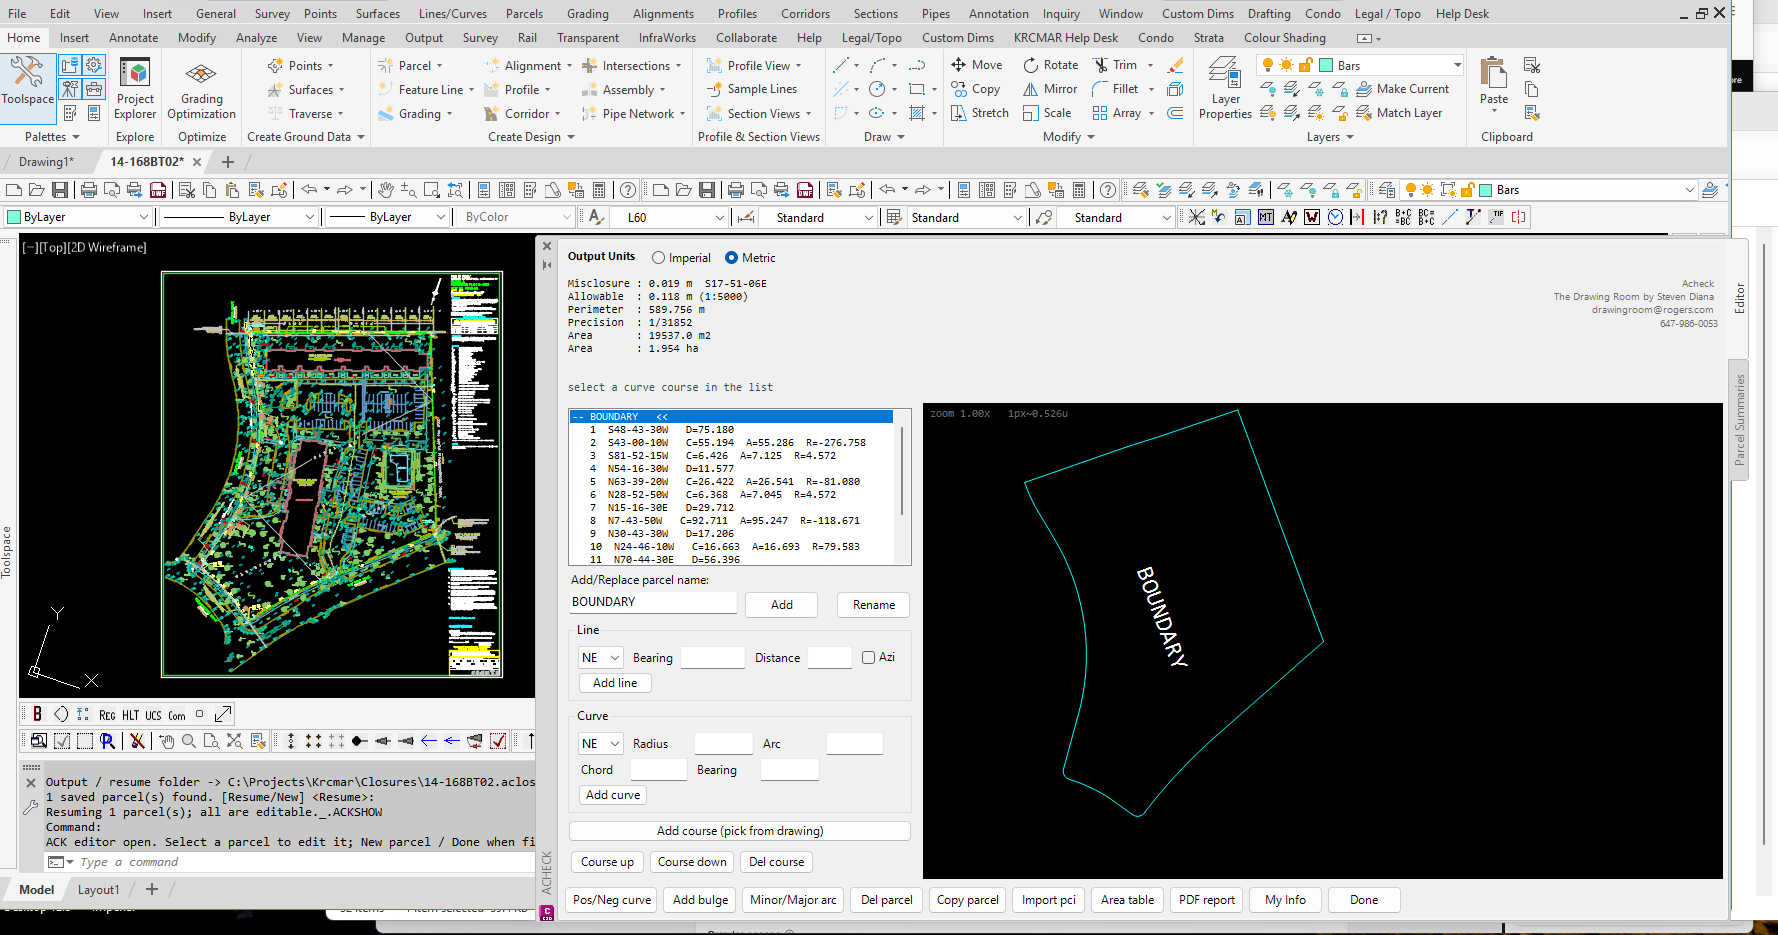
Task: Click the Save icon in quick toolbar
Action: 60,190
